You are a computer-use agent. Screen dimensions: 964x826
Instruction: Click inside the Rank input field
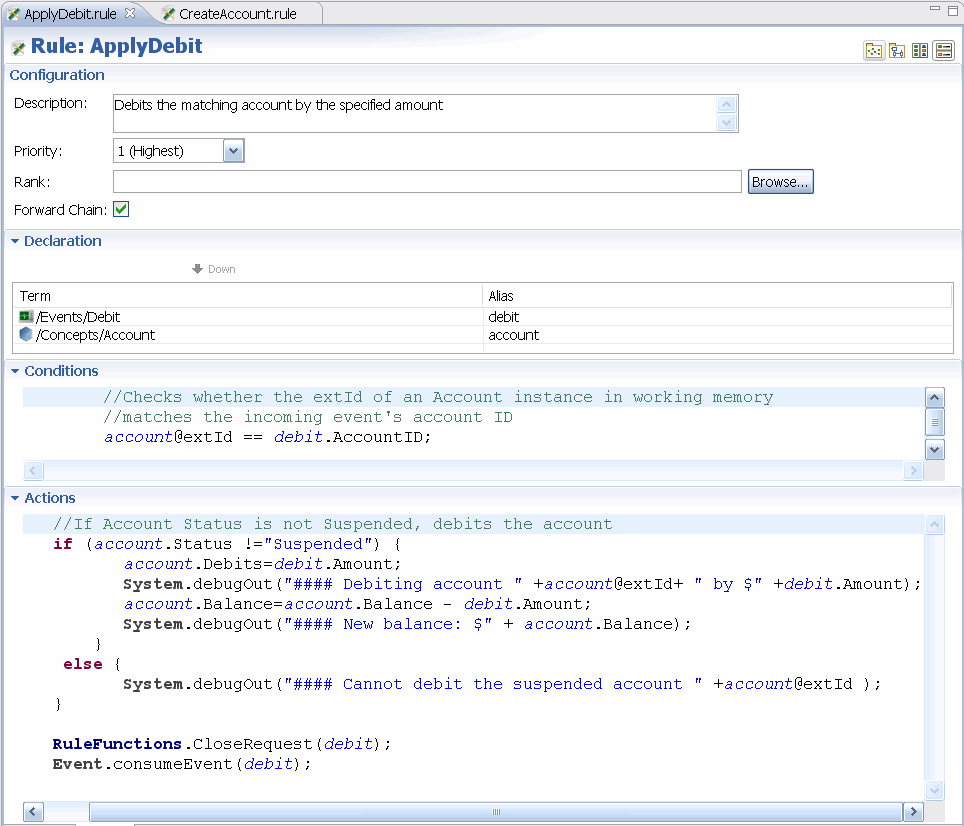pos(427,182)
